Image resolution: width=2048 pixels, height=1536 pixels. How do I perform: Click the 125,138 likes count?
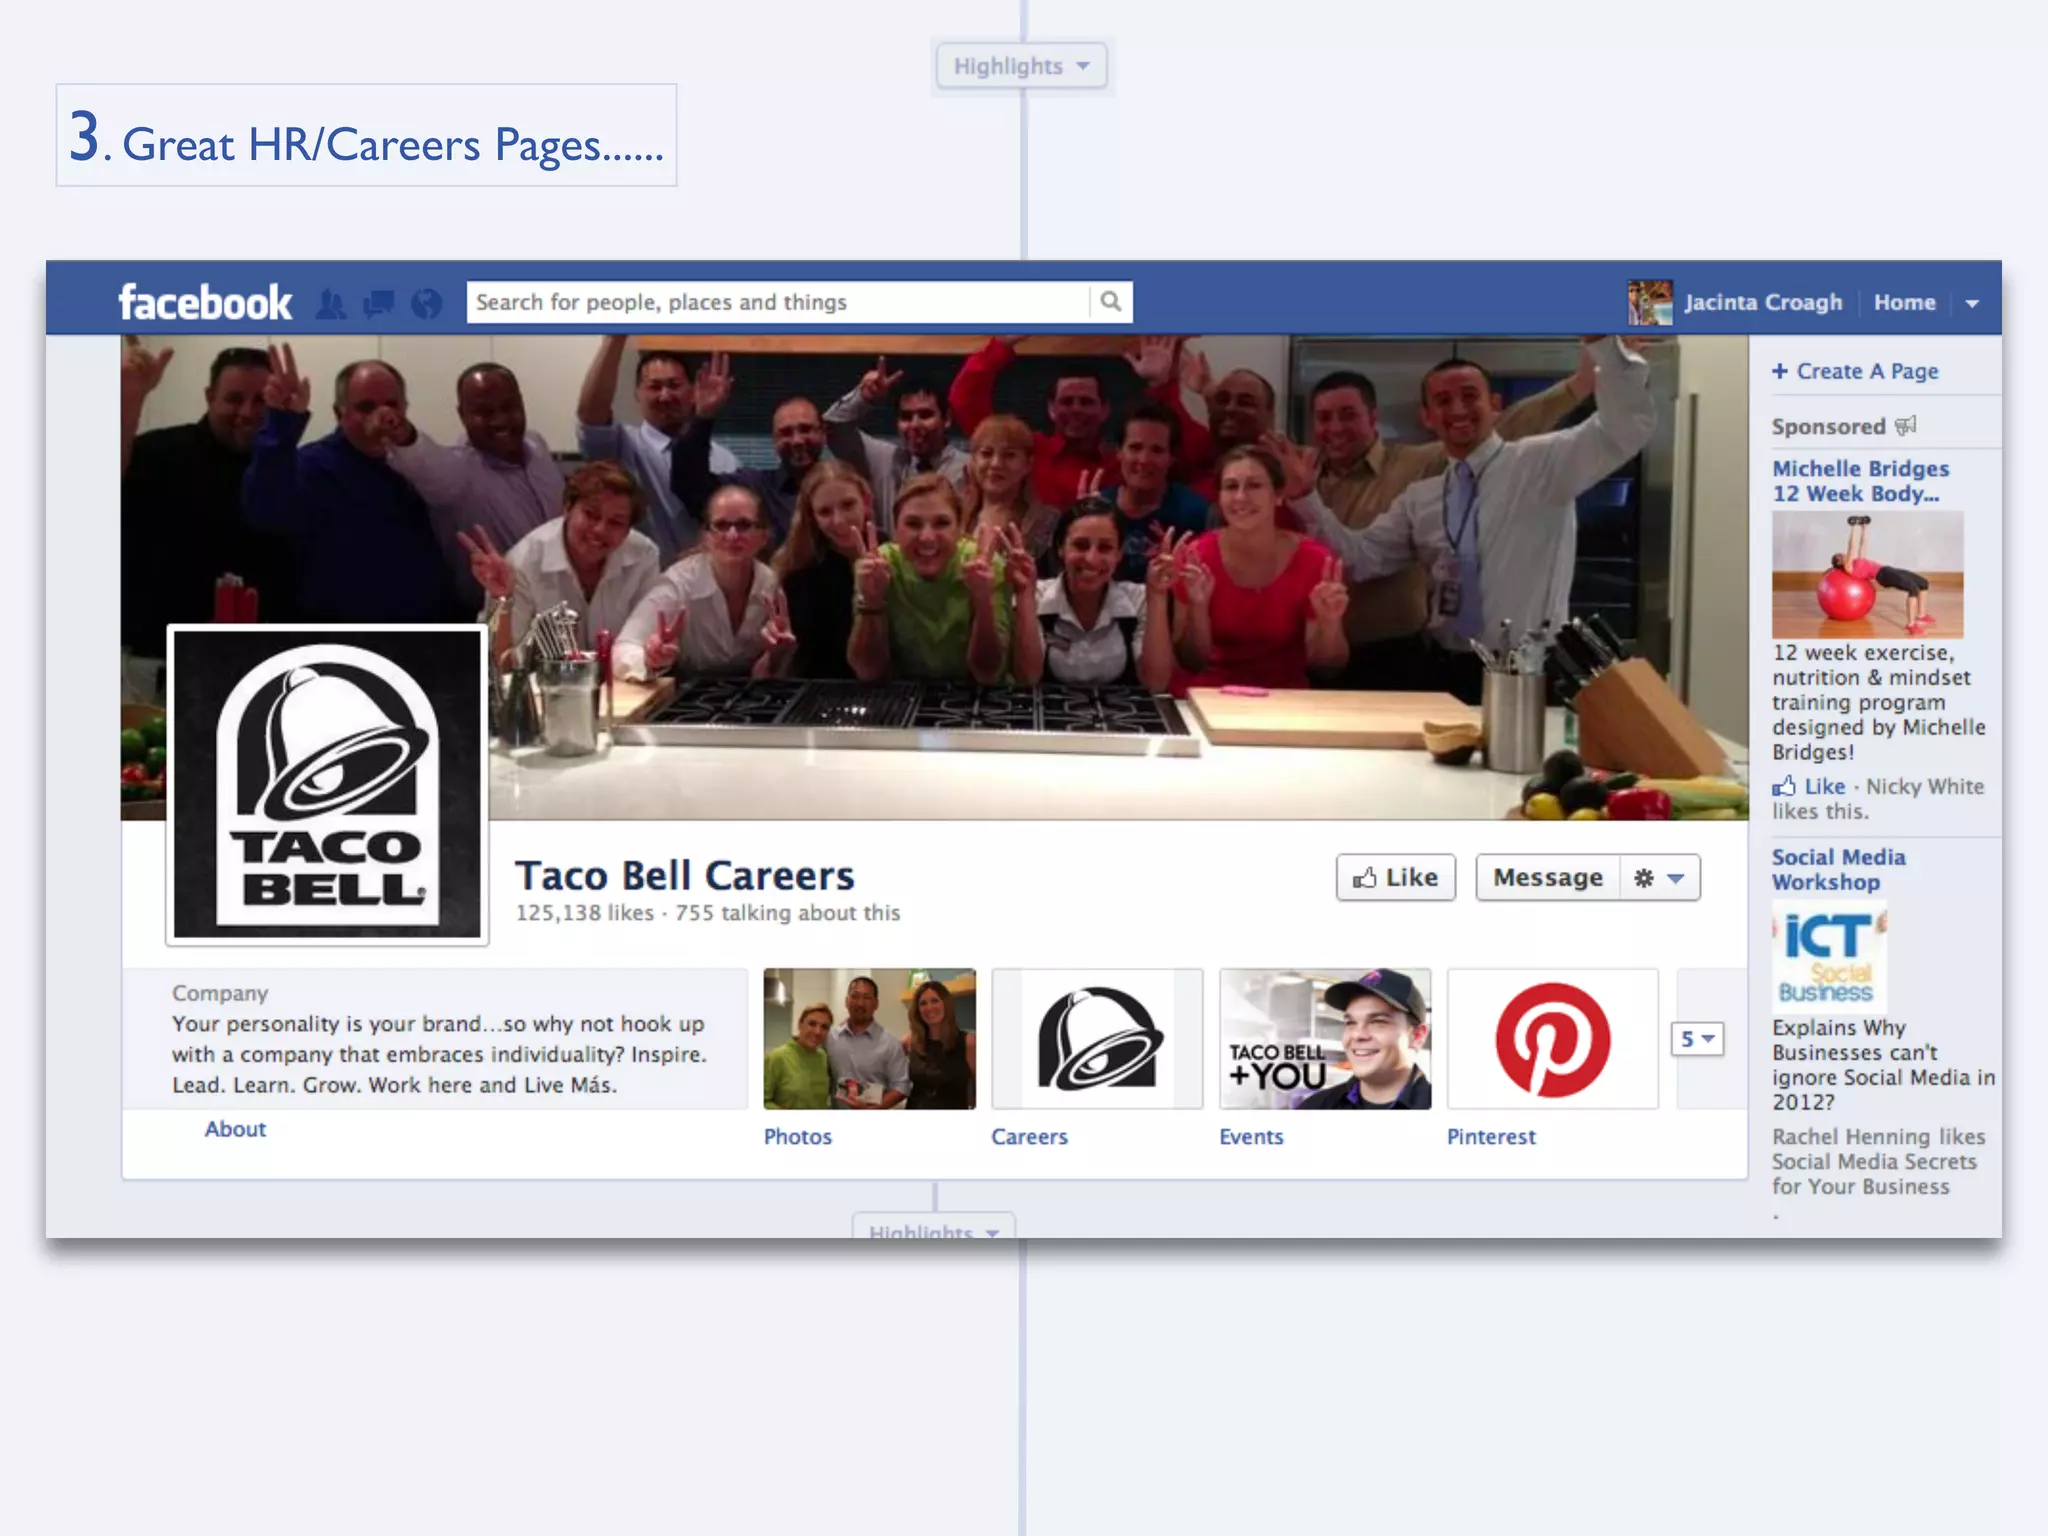click(584, 913)
